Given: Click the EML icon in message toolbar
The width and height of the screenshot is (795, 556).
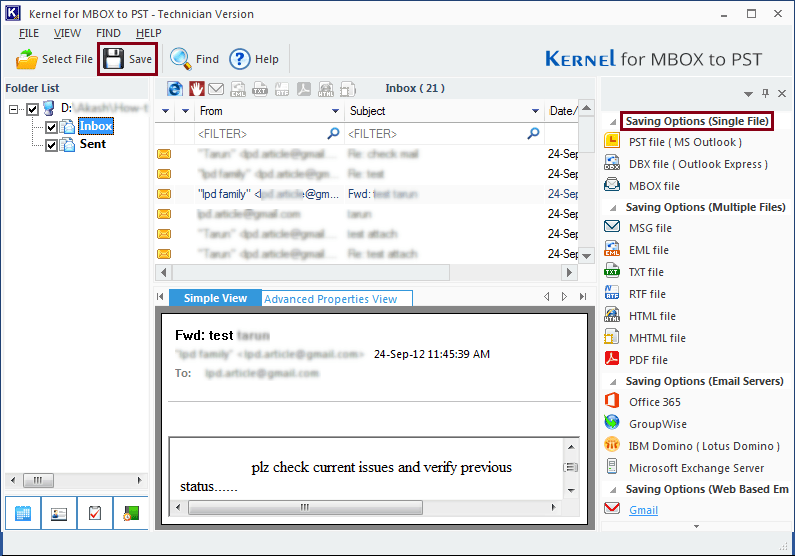Looking at the screenshot, I should click(238, 89).
